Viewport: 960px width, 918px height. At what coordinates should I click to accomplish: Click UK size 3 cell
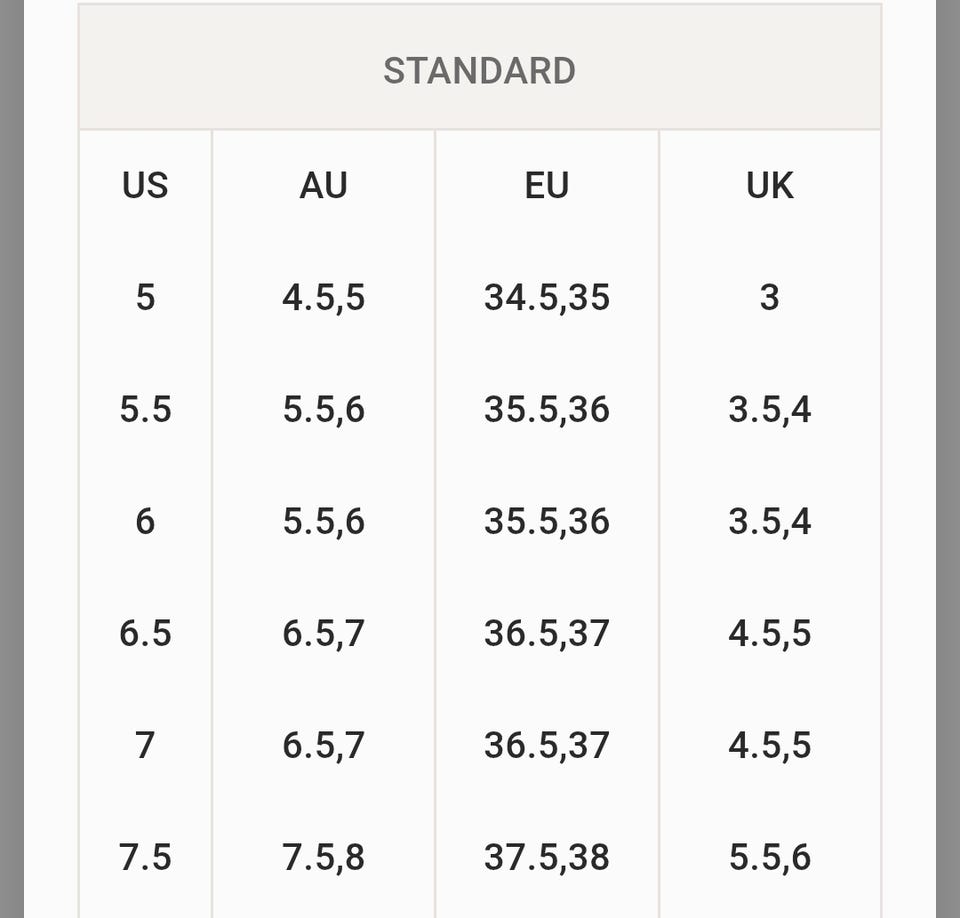[769, 297]
